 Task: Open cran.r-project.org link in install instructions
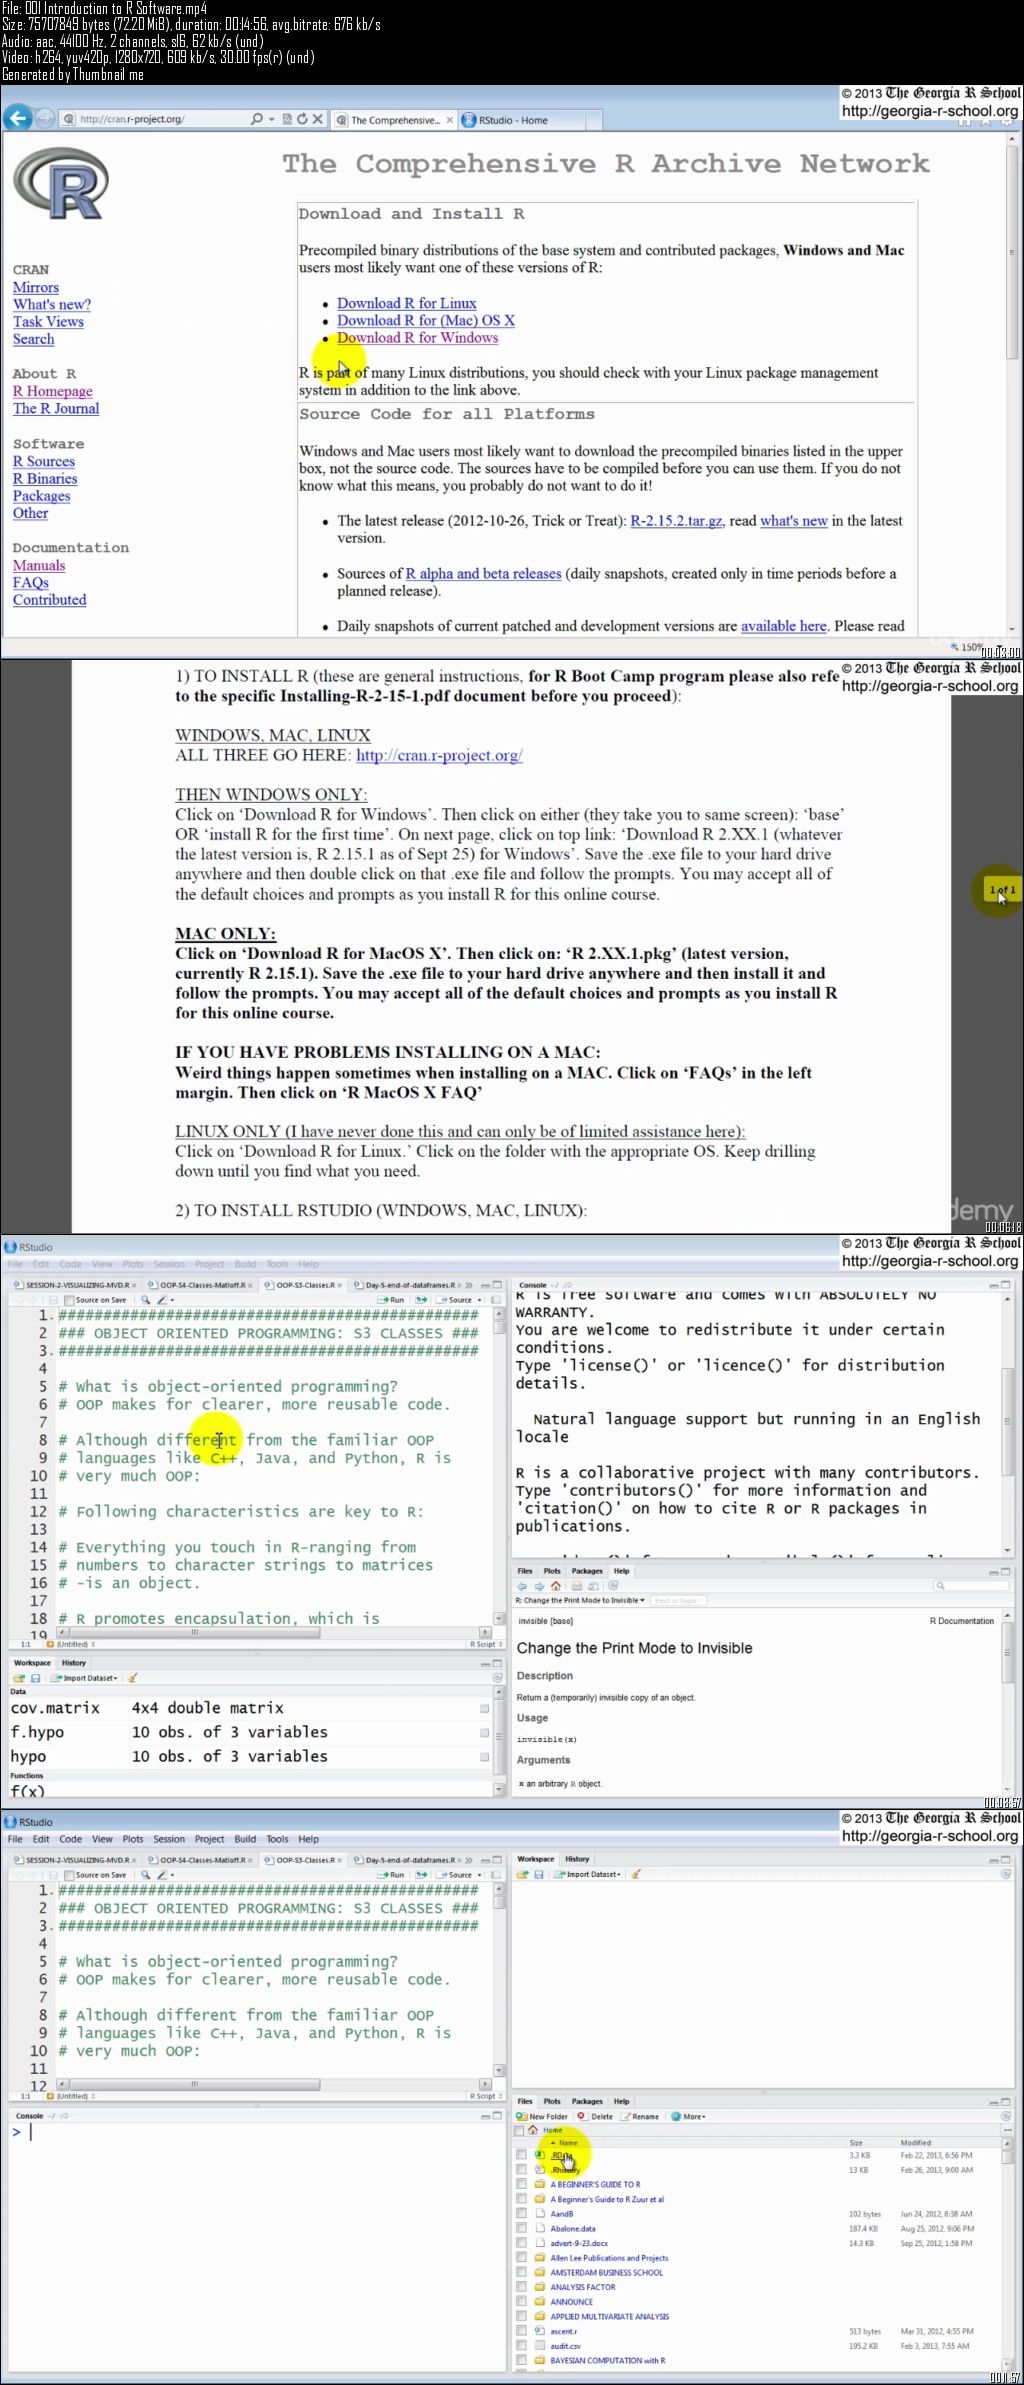click(x=439, y=755)
